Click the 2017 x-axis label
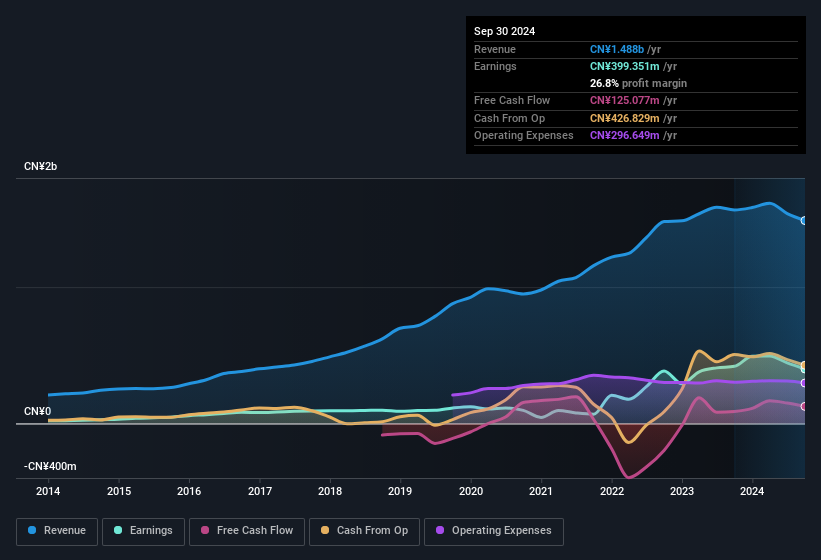The image size is (821, 560). click(x=260, y=491)
